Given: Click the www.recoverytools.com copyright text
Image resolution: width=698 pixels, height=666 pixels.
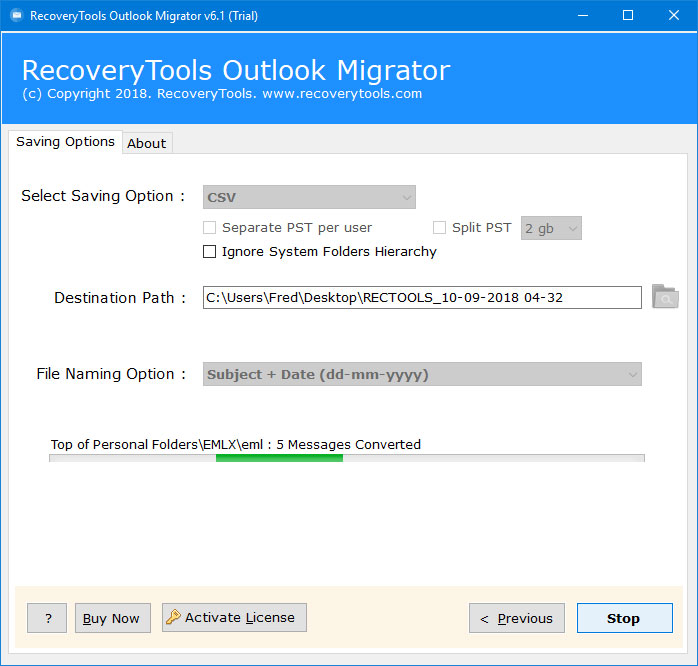Looking at the screenshot, I should [x=342, y=94].
